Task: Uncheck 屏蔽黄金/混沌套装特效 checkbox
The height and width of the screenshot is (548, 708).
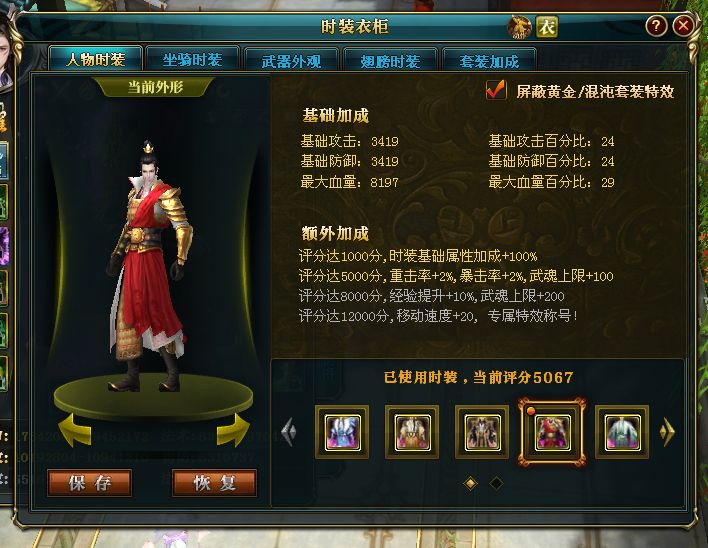Action: tap(496, 89)
